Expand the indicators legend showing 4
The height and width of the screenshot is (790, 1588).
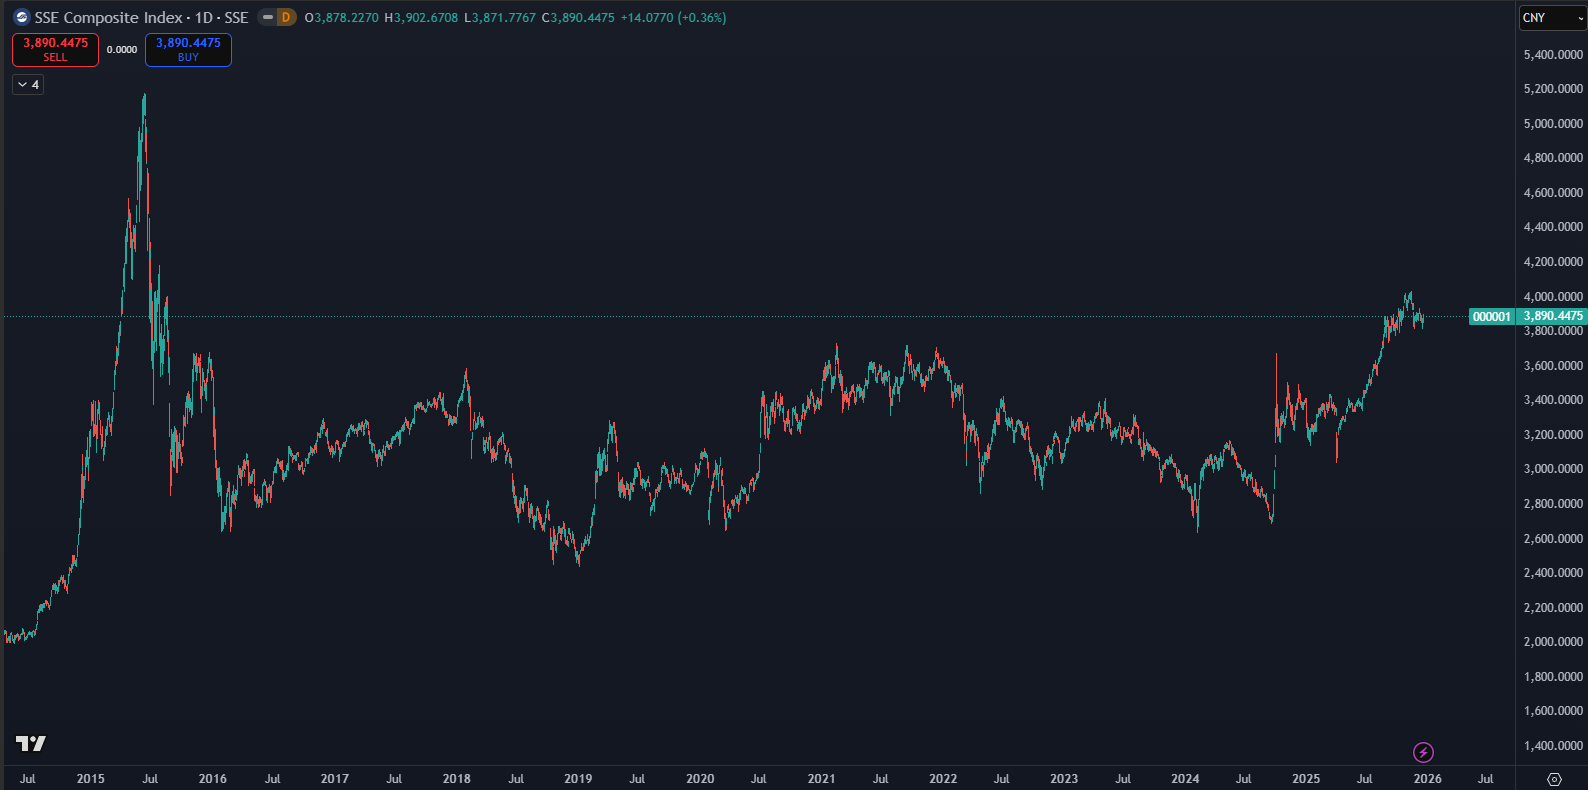pos(28,85)
